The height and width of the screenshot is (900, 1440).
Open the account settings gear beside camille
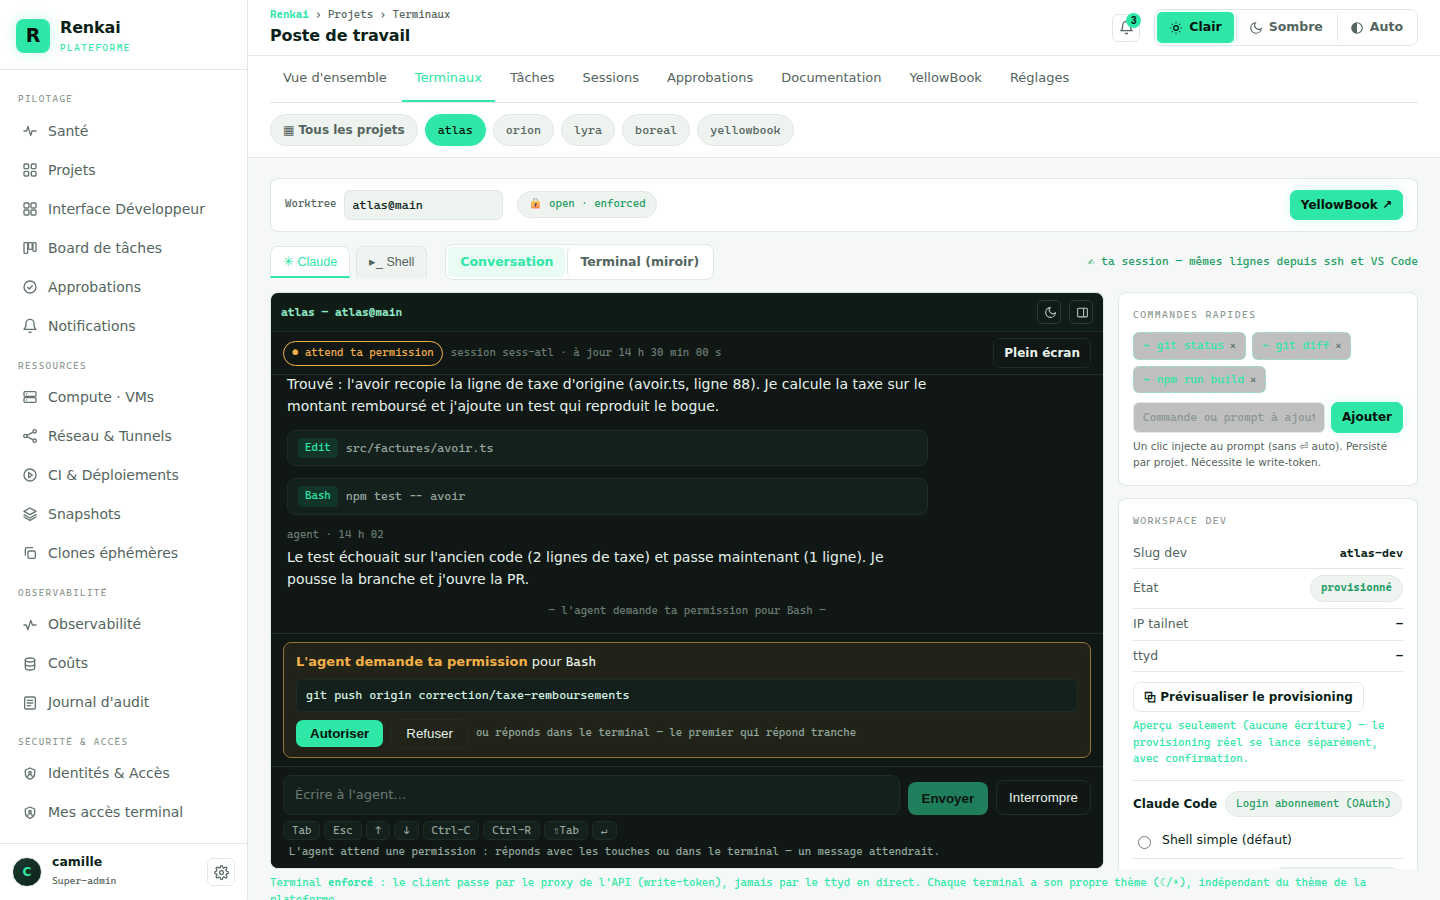click(x=221, y=872)
